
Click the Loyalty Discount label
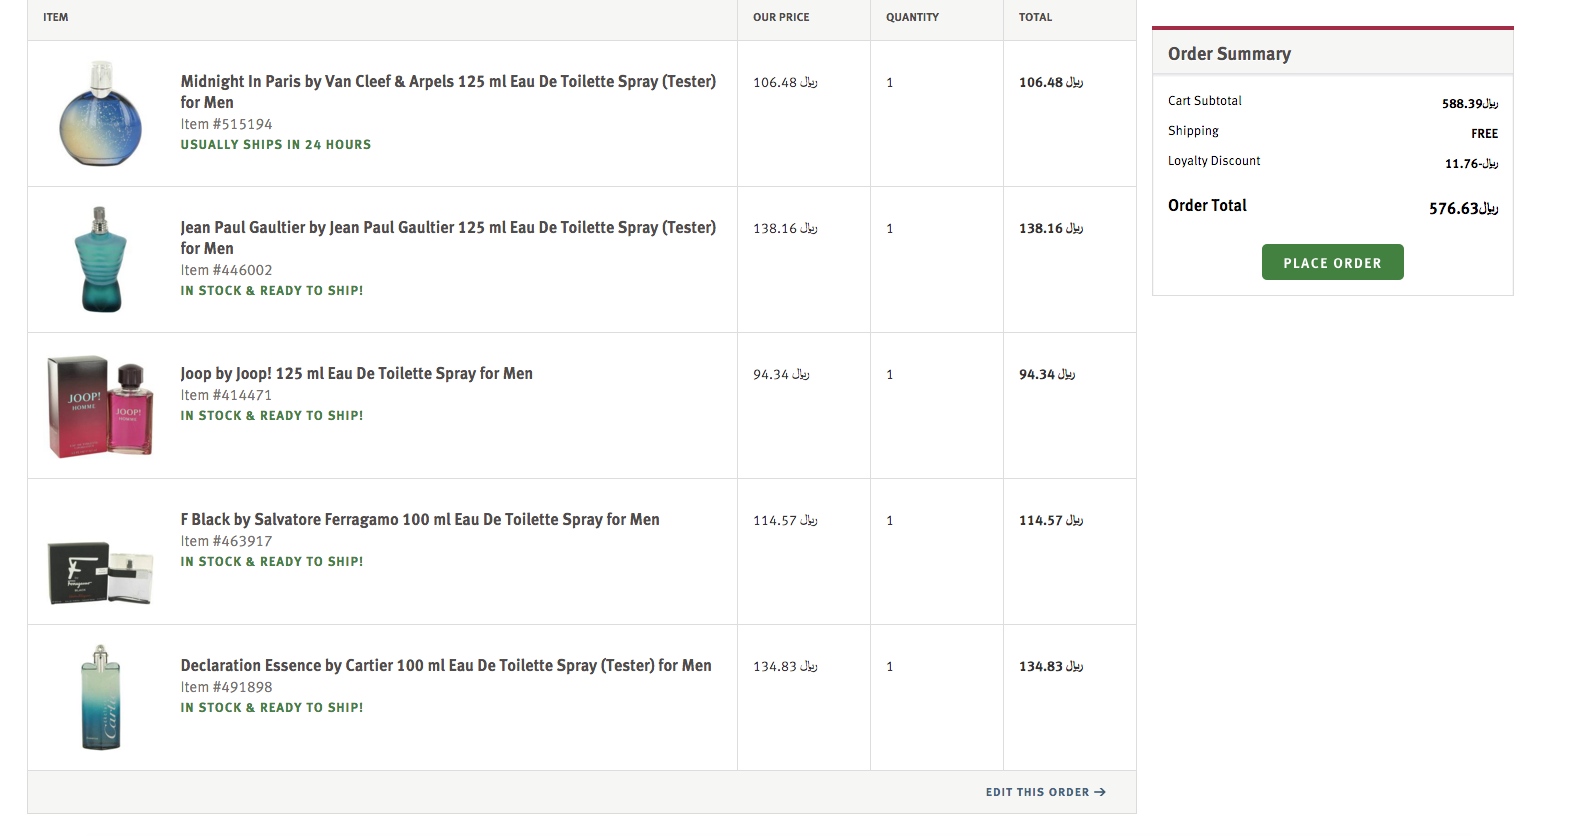coord(1214,161)
